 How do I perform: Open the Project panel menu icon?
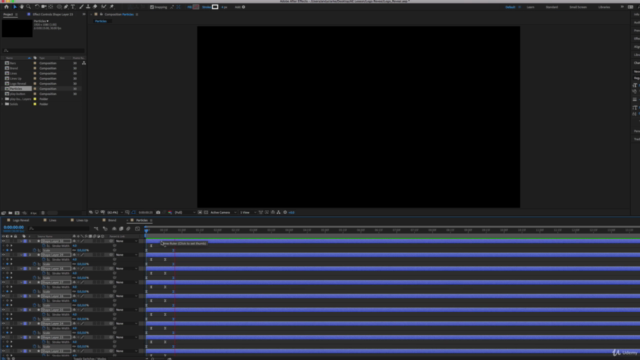click(x=16, y=14)
